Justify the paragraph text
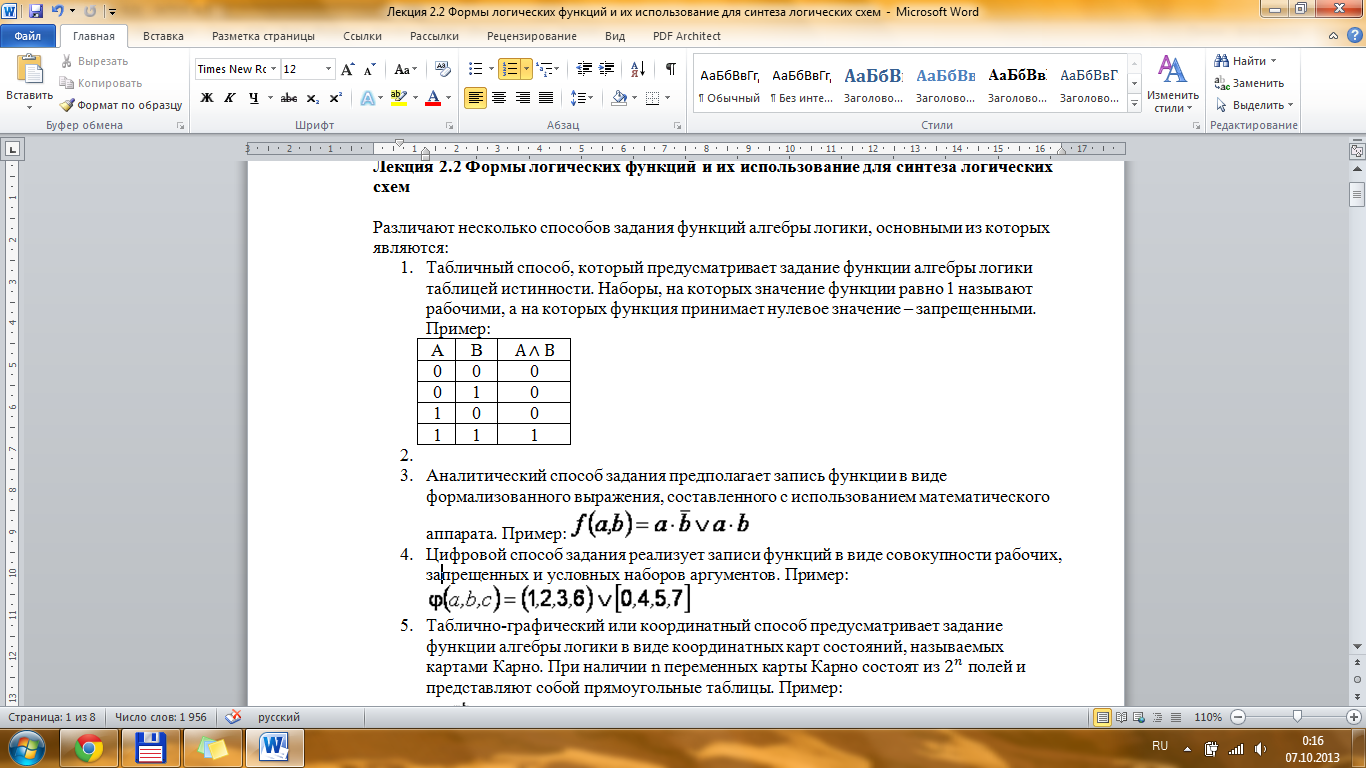This screenshot has height=768, width=1366. [546, 97]
